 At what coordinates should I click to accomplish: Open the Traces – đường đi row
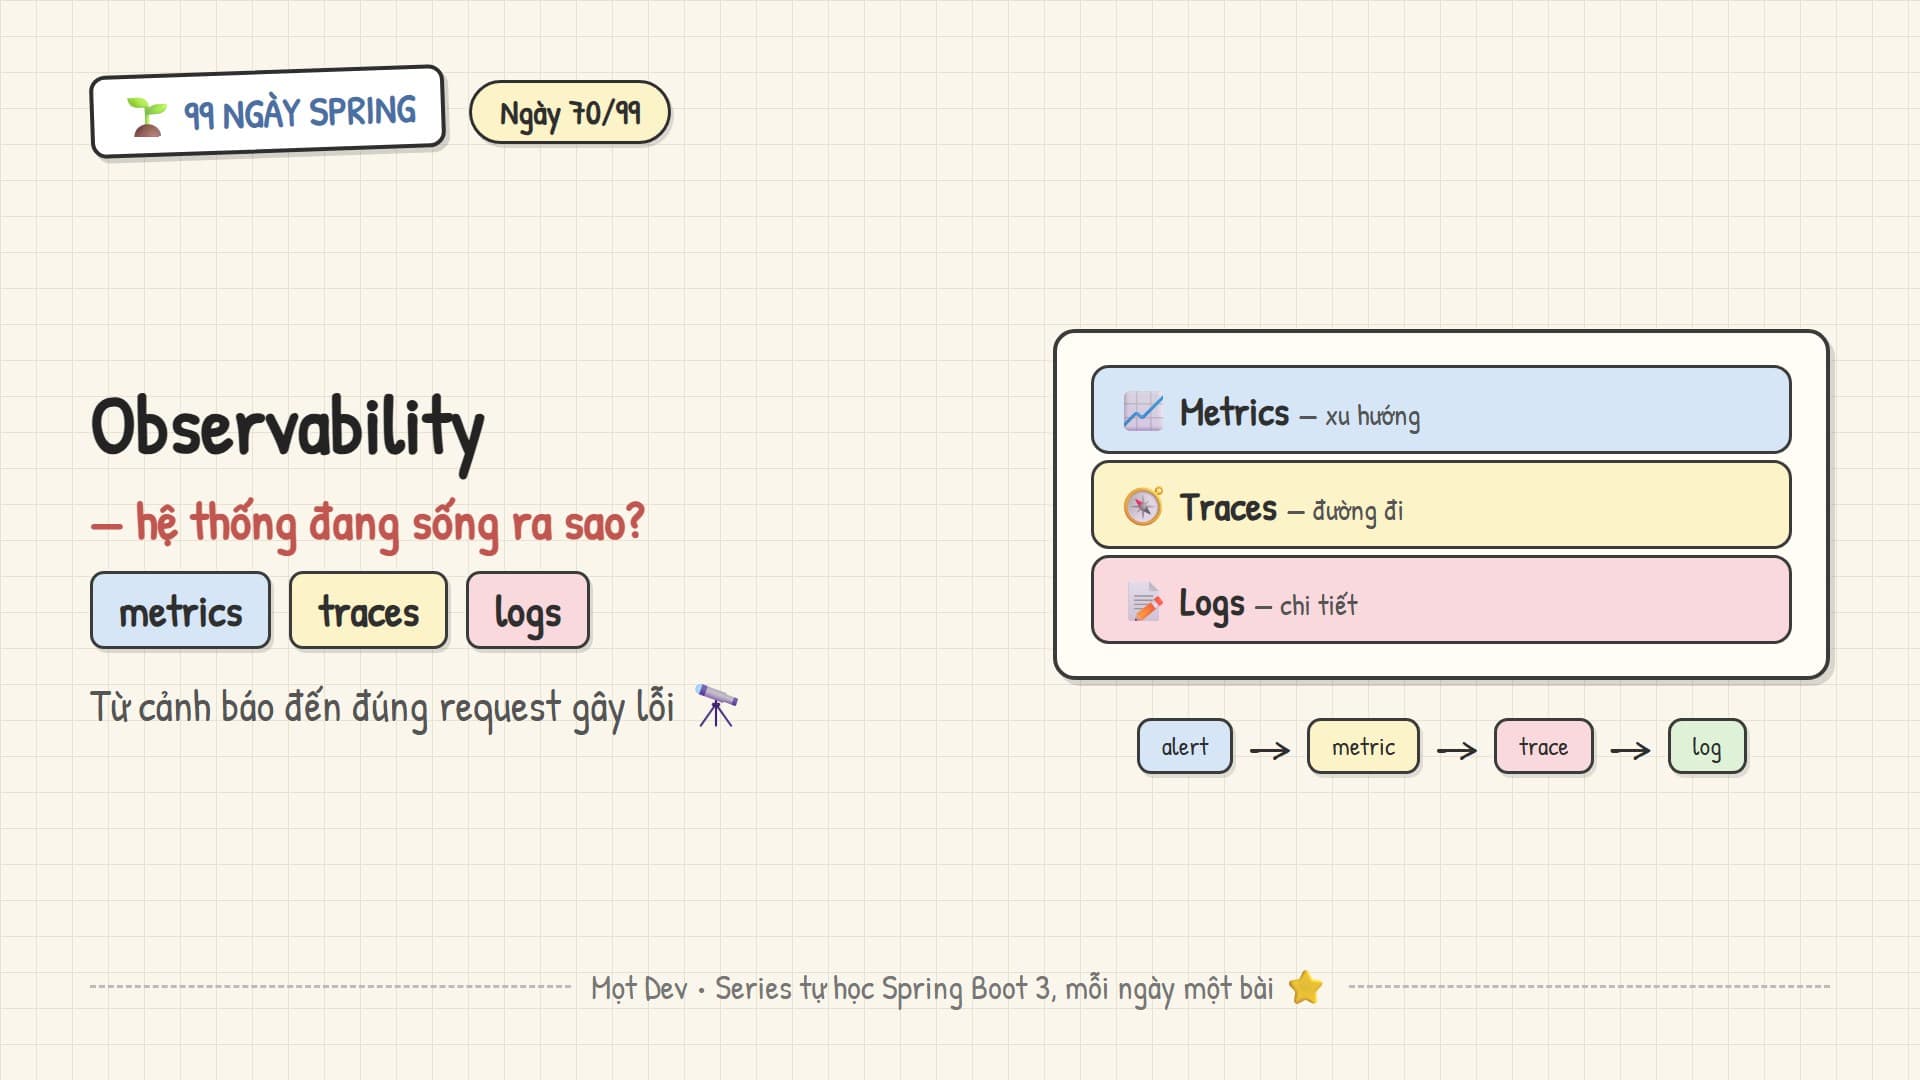(x=1441, y=504)
